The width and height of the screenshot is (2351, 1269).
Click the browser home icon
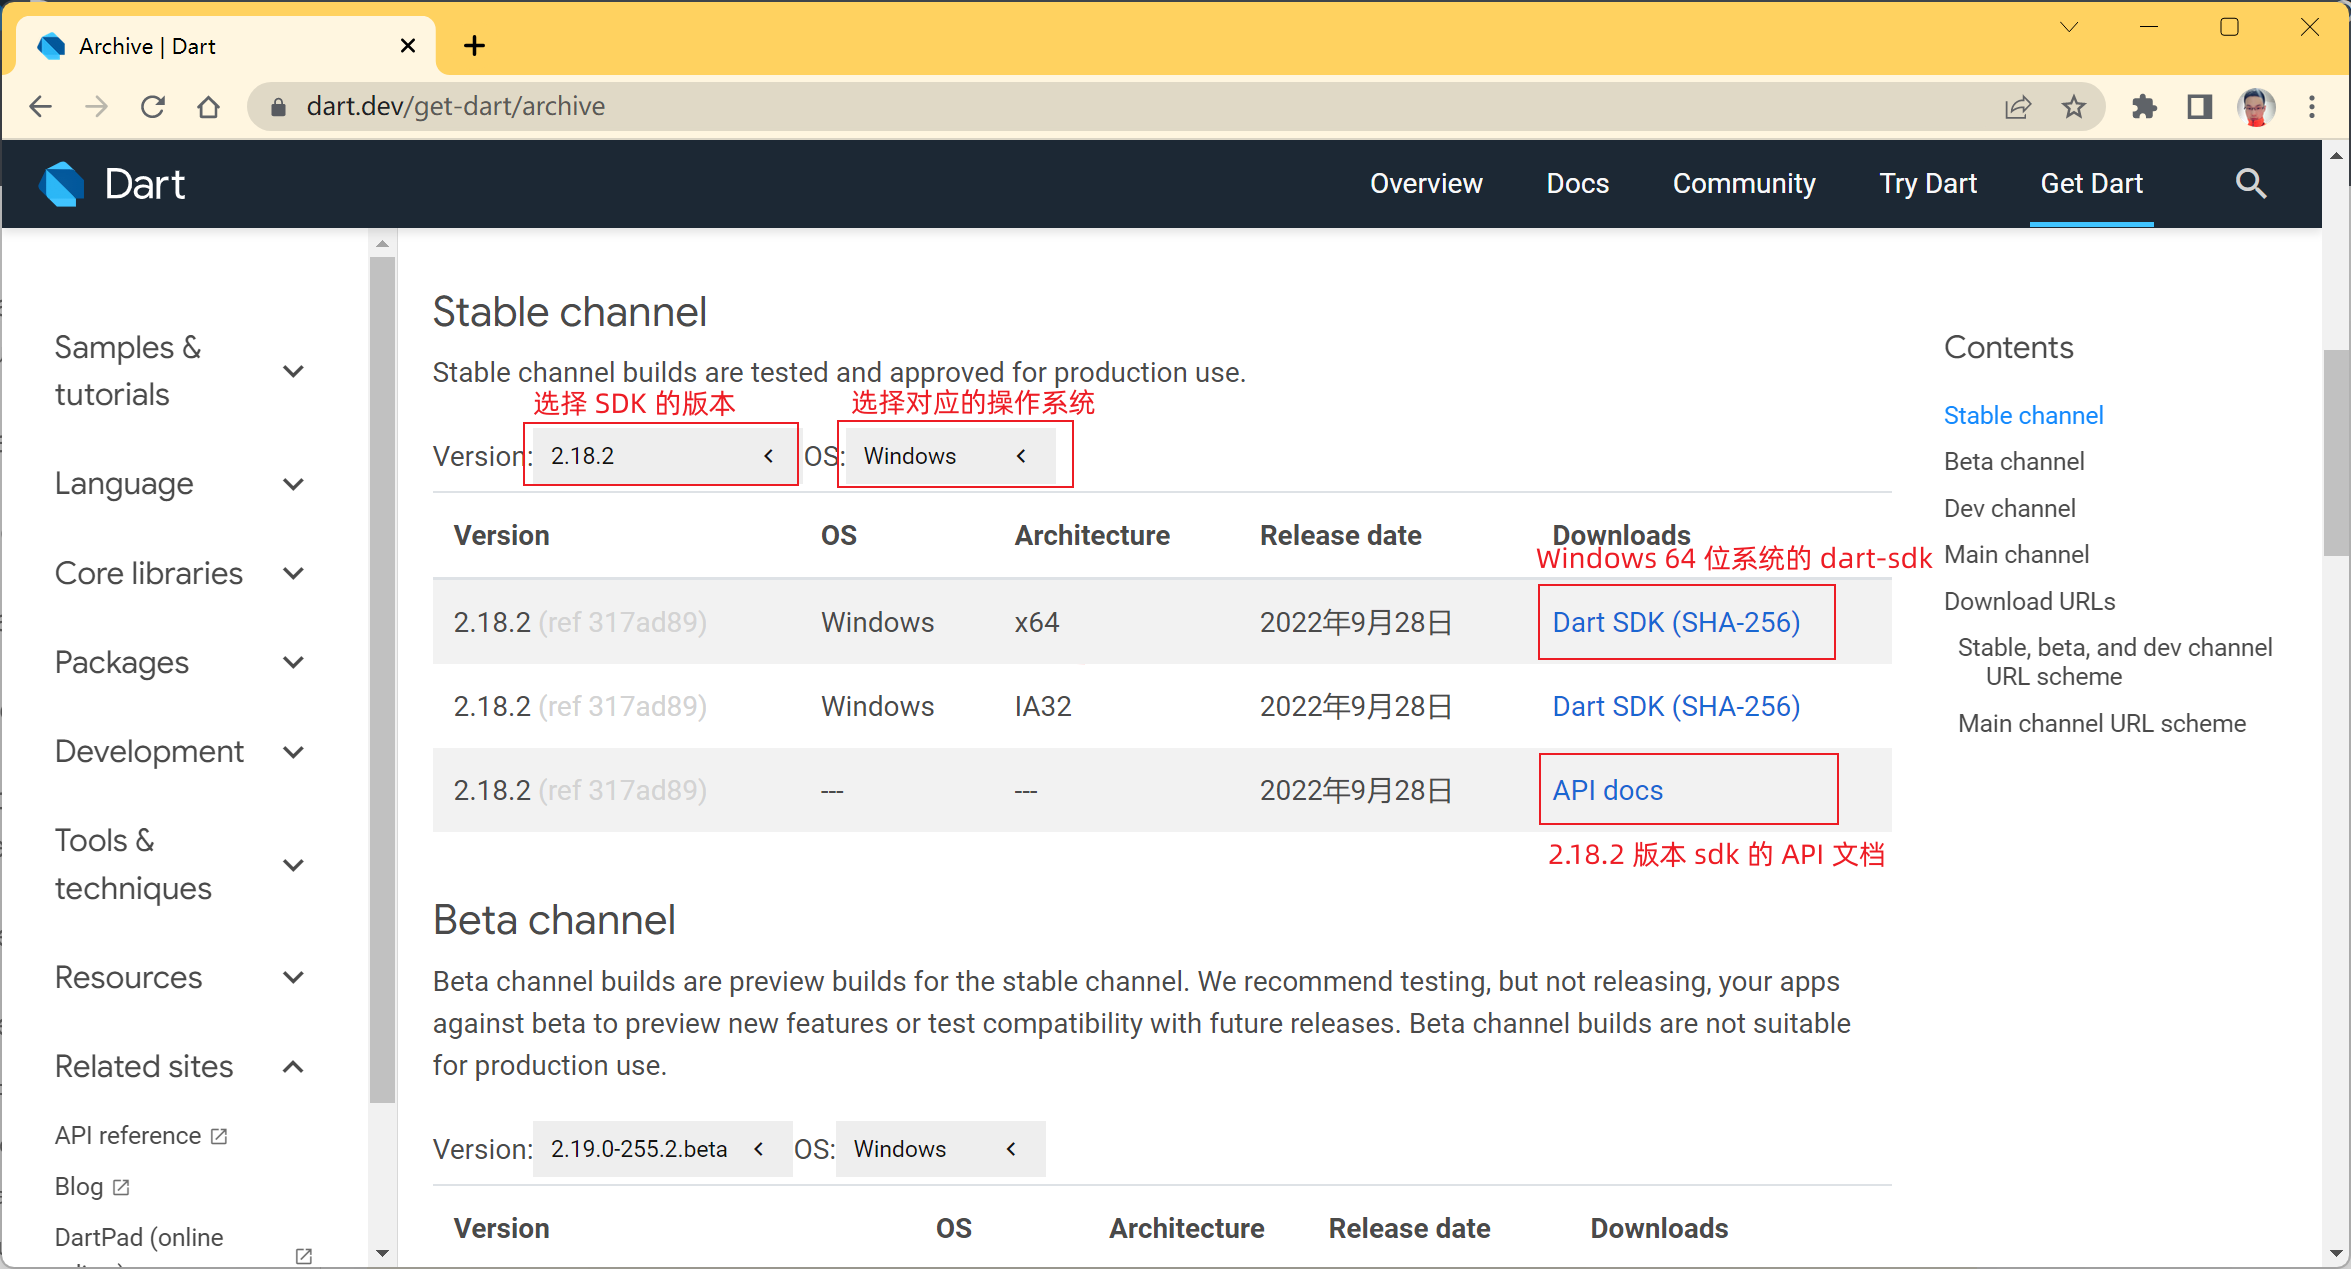click(x=208, y=107)
